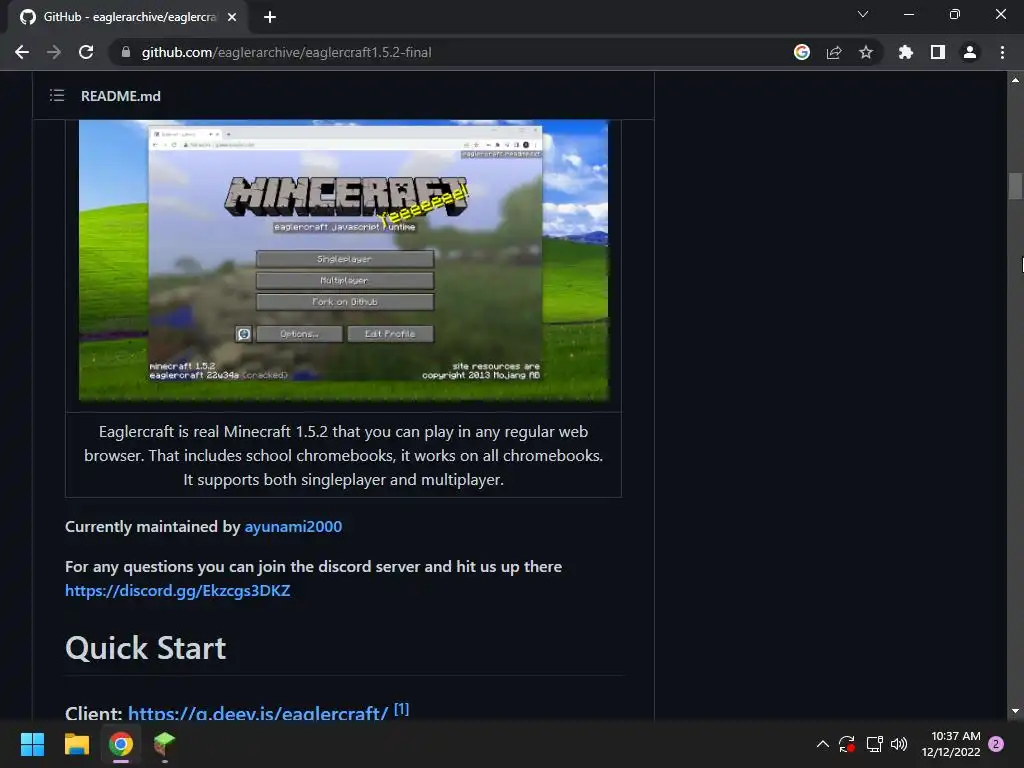Open the Minecraft block taskbar icon

pos(165,744)
